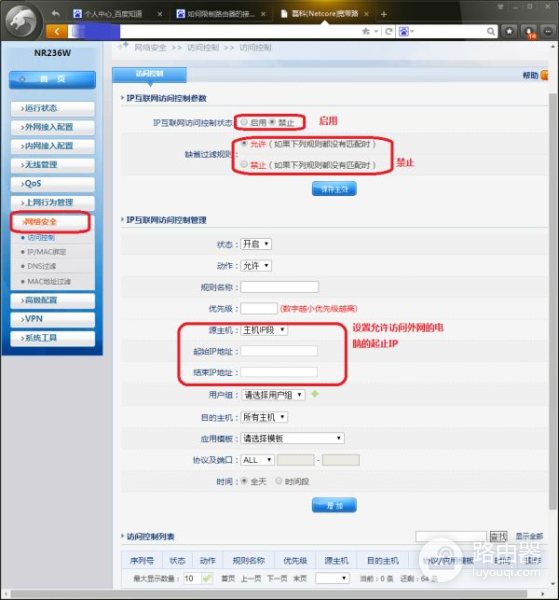Select the 启用 radio button

coord(244,122)
